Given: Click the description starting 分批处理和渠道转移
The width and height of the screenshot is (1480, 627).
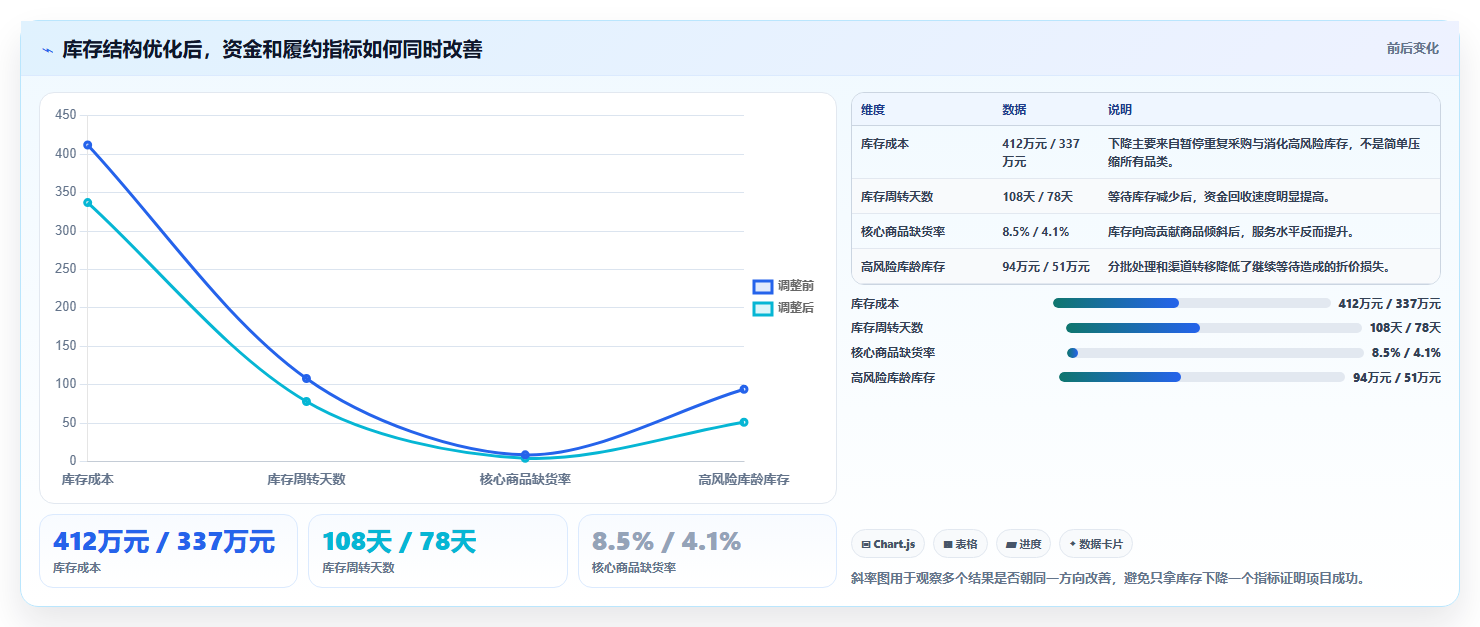Looking at the screenshot, I should click(1249, 267).
